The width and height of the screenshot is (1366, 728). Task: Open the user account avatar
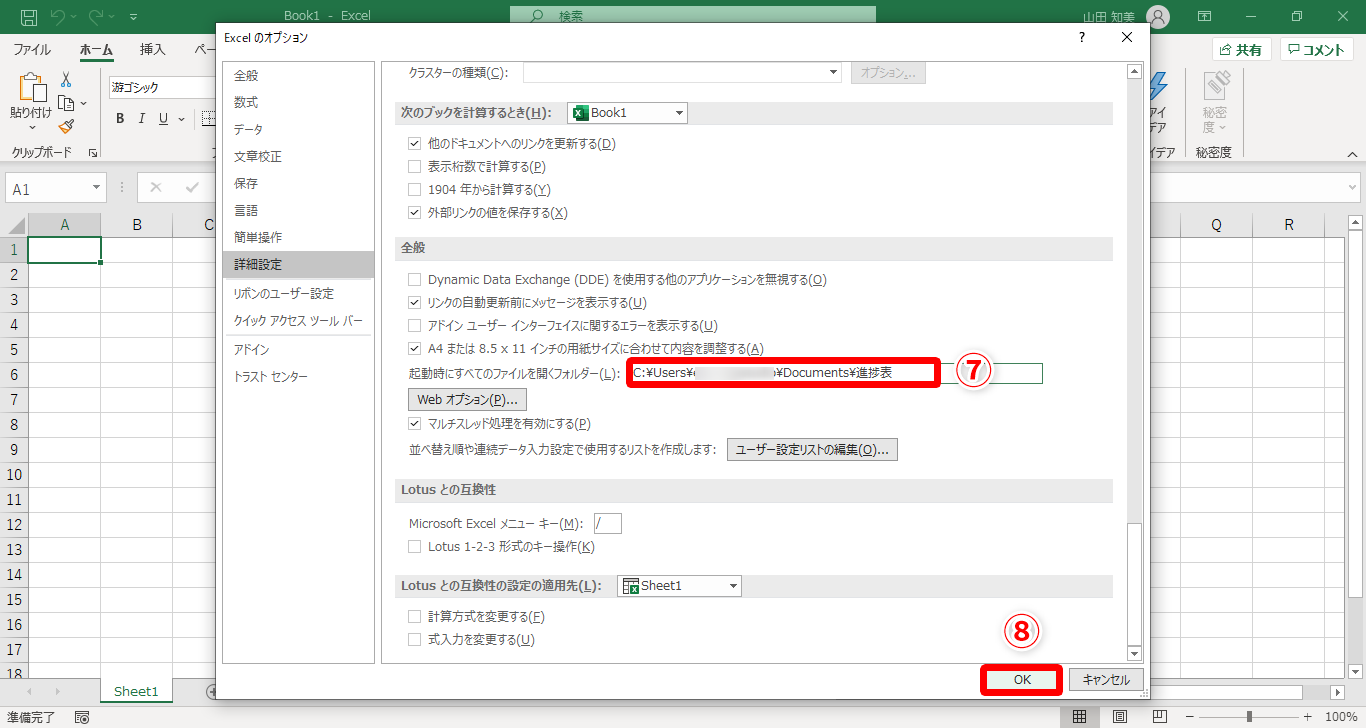[1158, 17]
